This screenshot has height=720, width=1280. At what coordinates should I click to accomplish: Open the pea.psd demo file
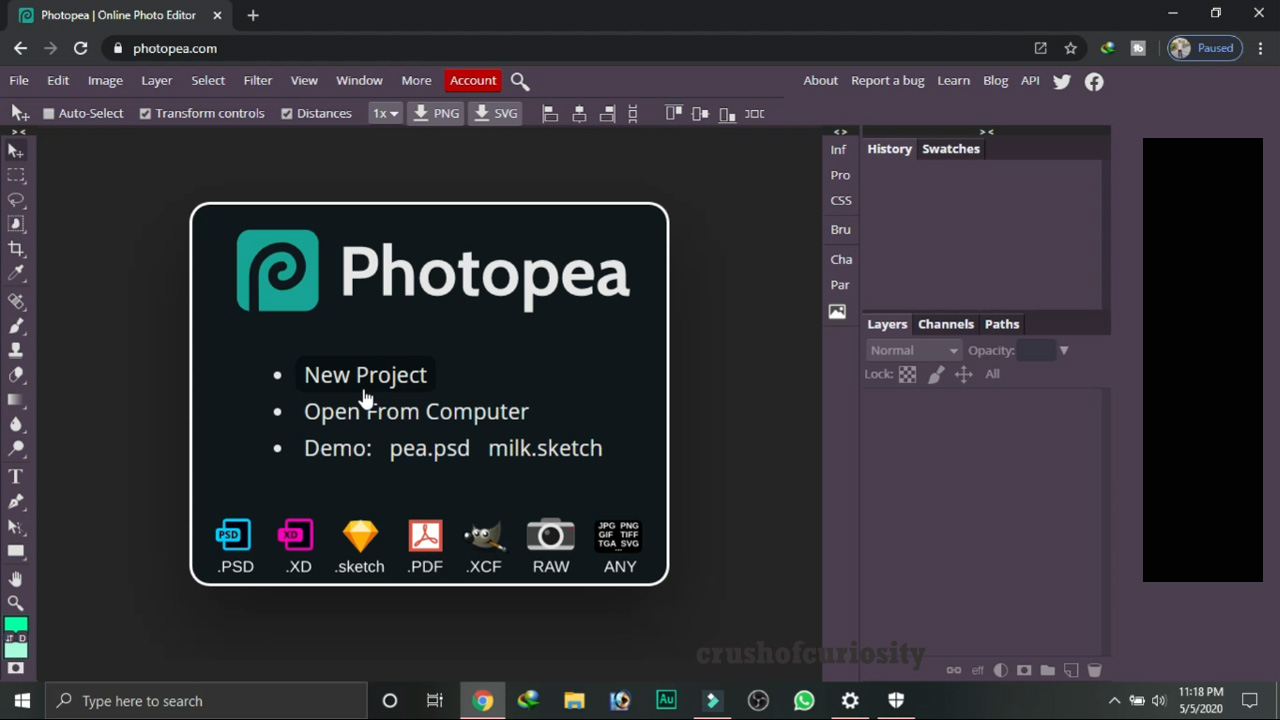[x=429, y=448]
